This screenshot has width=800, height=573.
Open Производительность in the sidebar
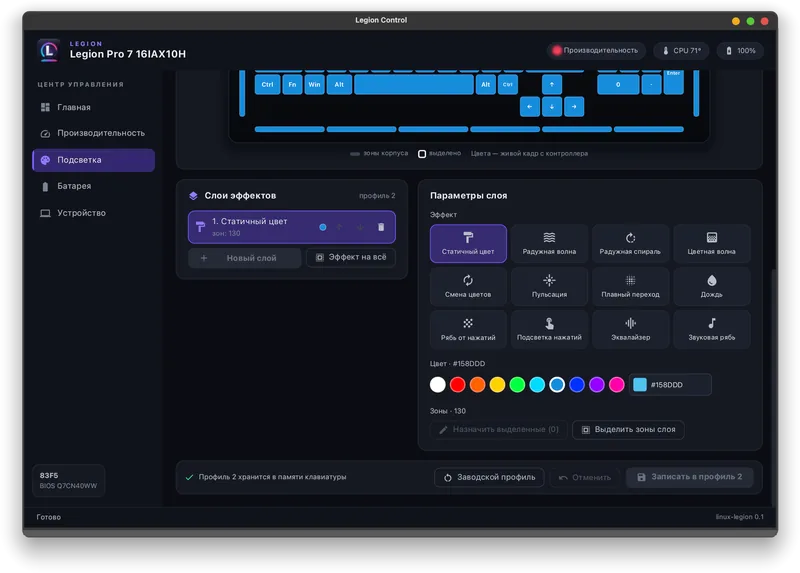pyautogui.click(x=93, y=133)
